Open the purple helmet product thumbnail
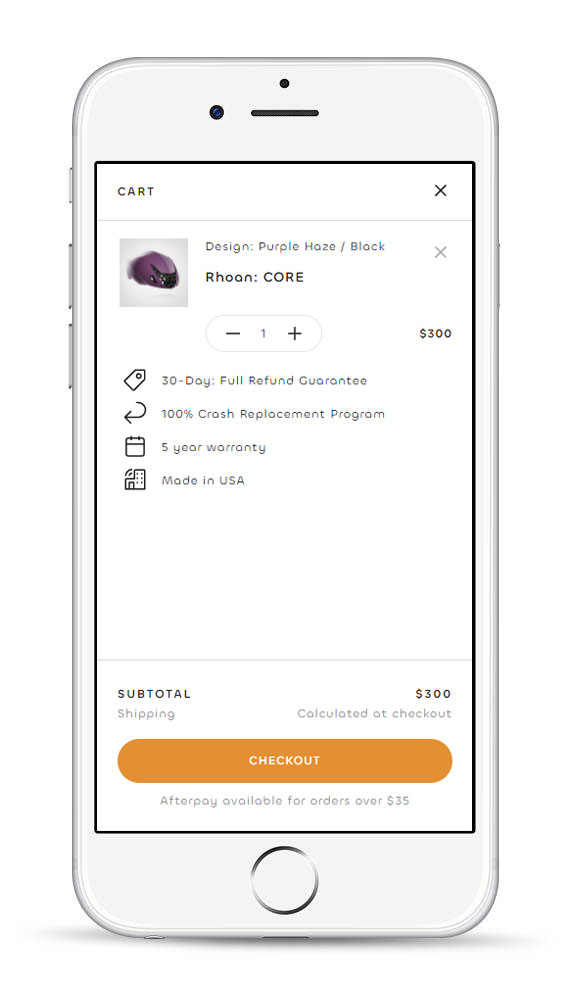This screenshot has width=564, height=1000. point(154,273)
